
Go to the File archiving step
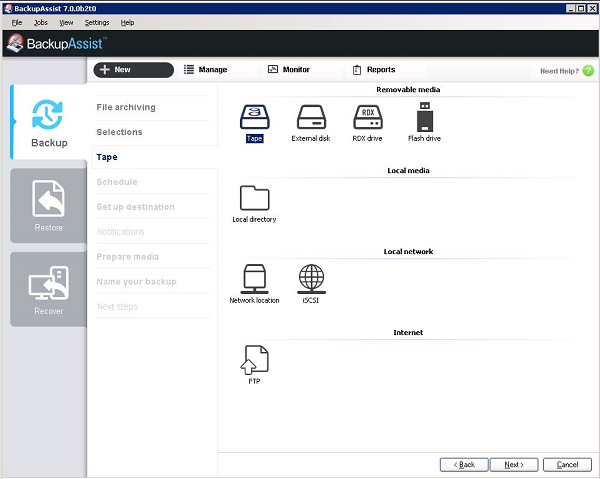pos(152,108)
